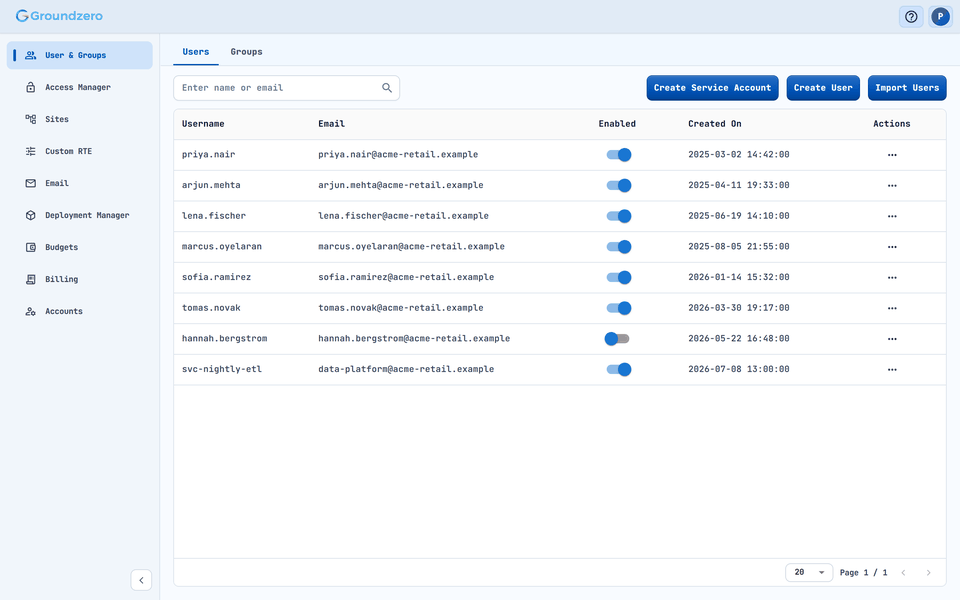Turn off marcus.oyelaran enabled switch
This screenshot has height=600, width=960.
click(x=618, y=247)
